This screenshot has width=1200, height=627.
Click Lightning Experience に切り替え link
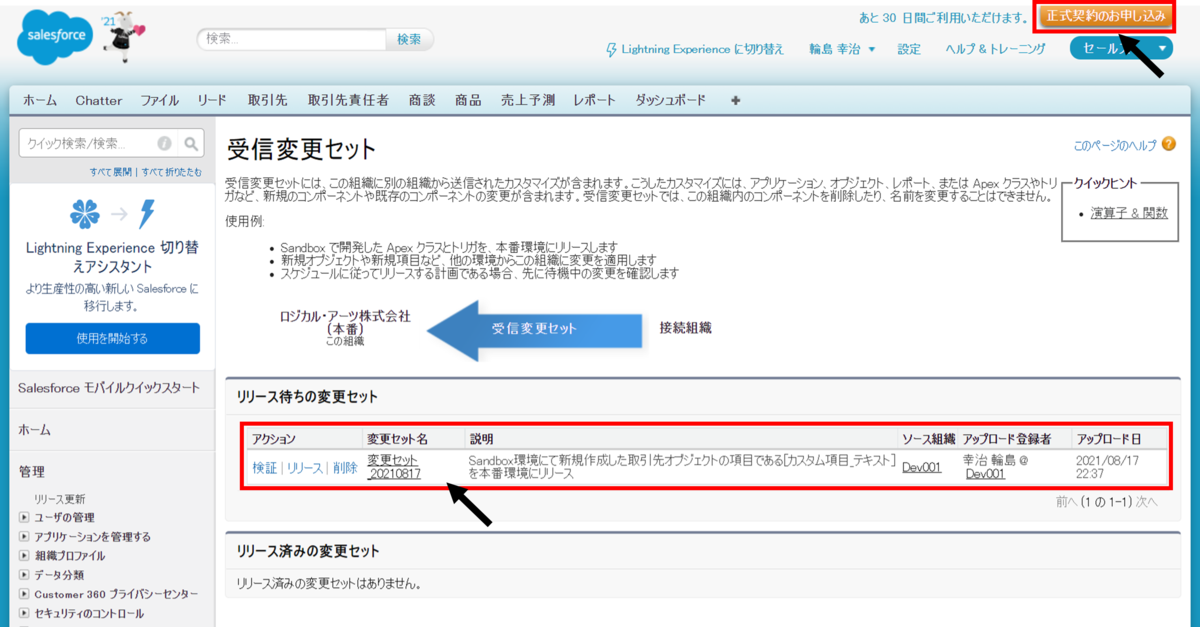click(703, 49)
